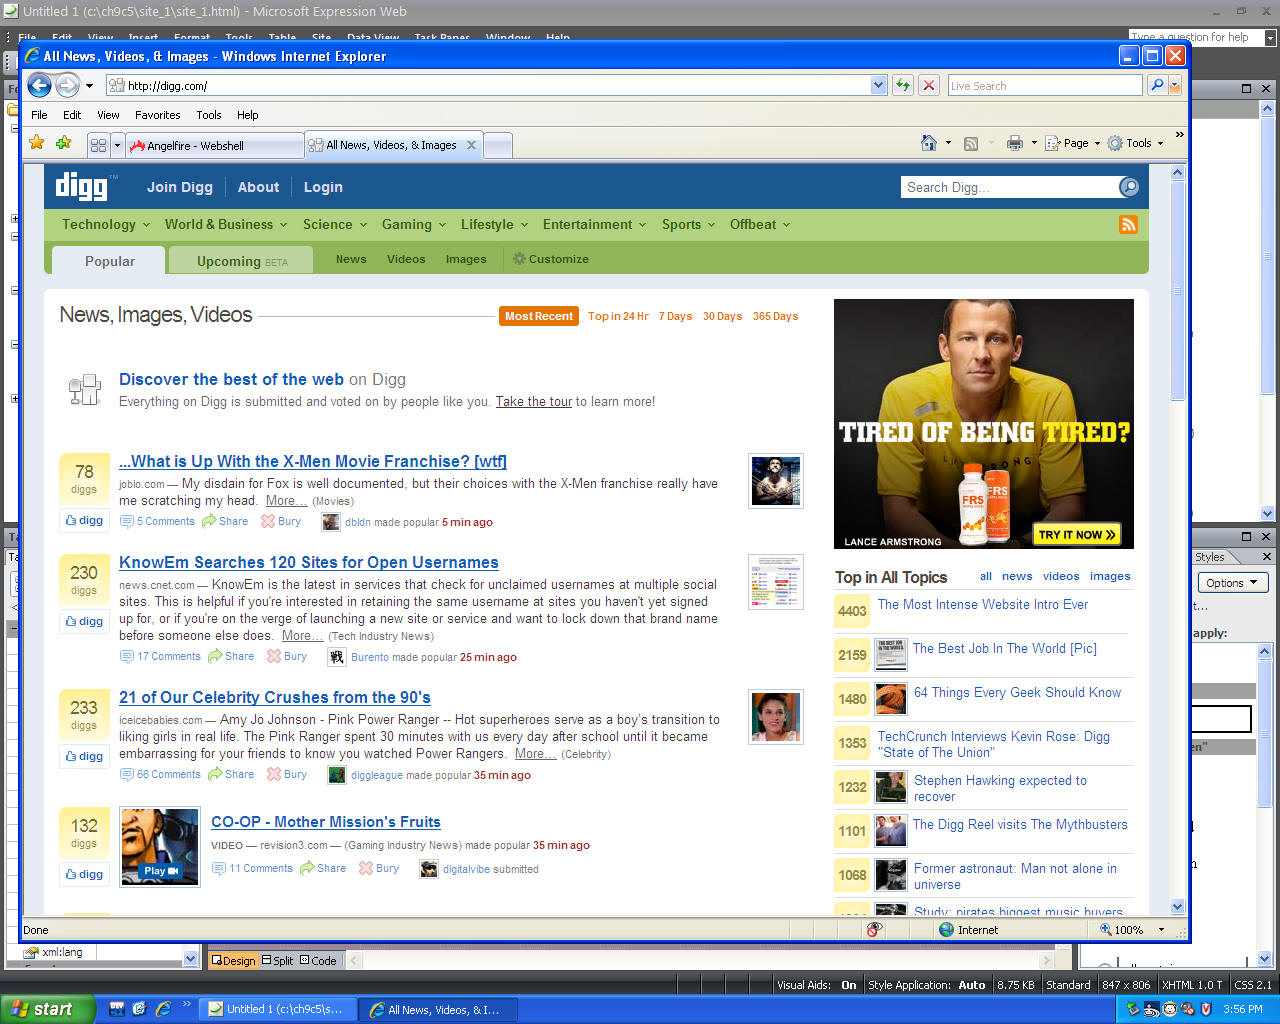Click the Home page icon

929,143
